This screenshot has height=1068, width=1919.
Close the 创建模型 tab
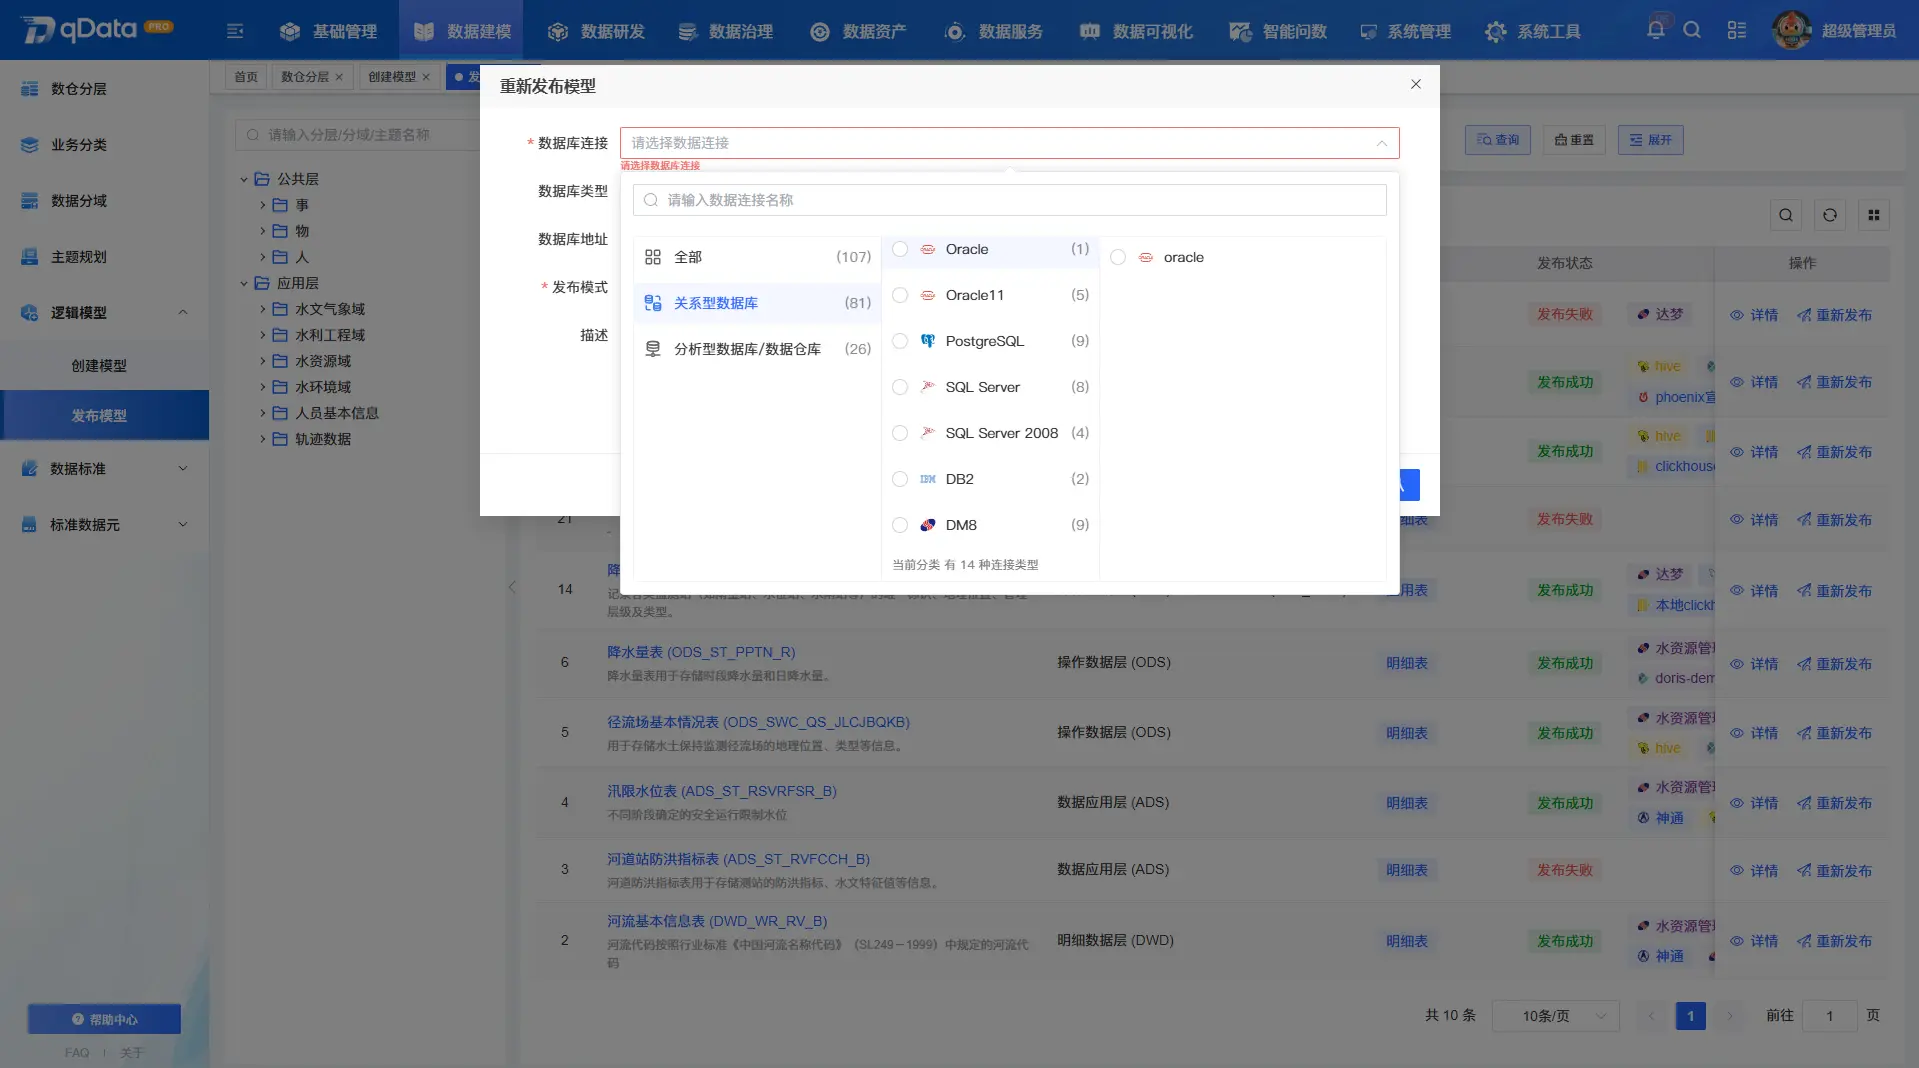click(x=426, y=77)
